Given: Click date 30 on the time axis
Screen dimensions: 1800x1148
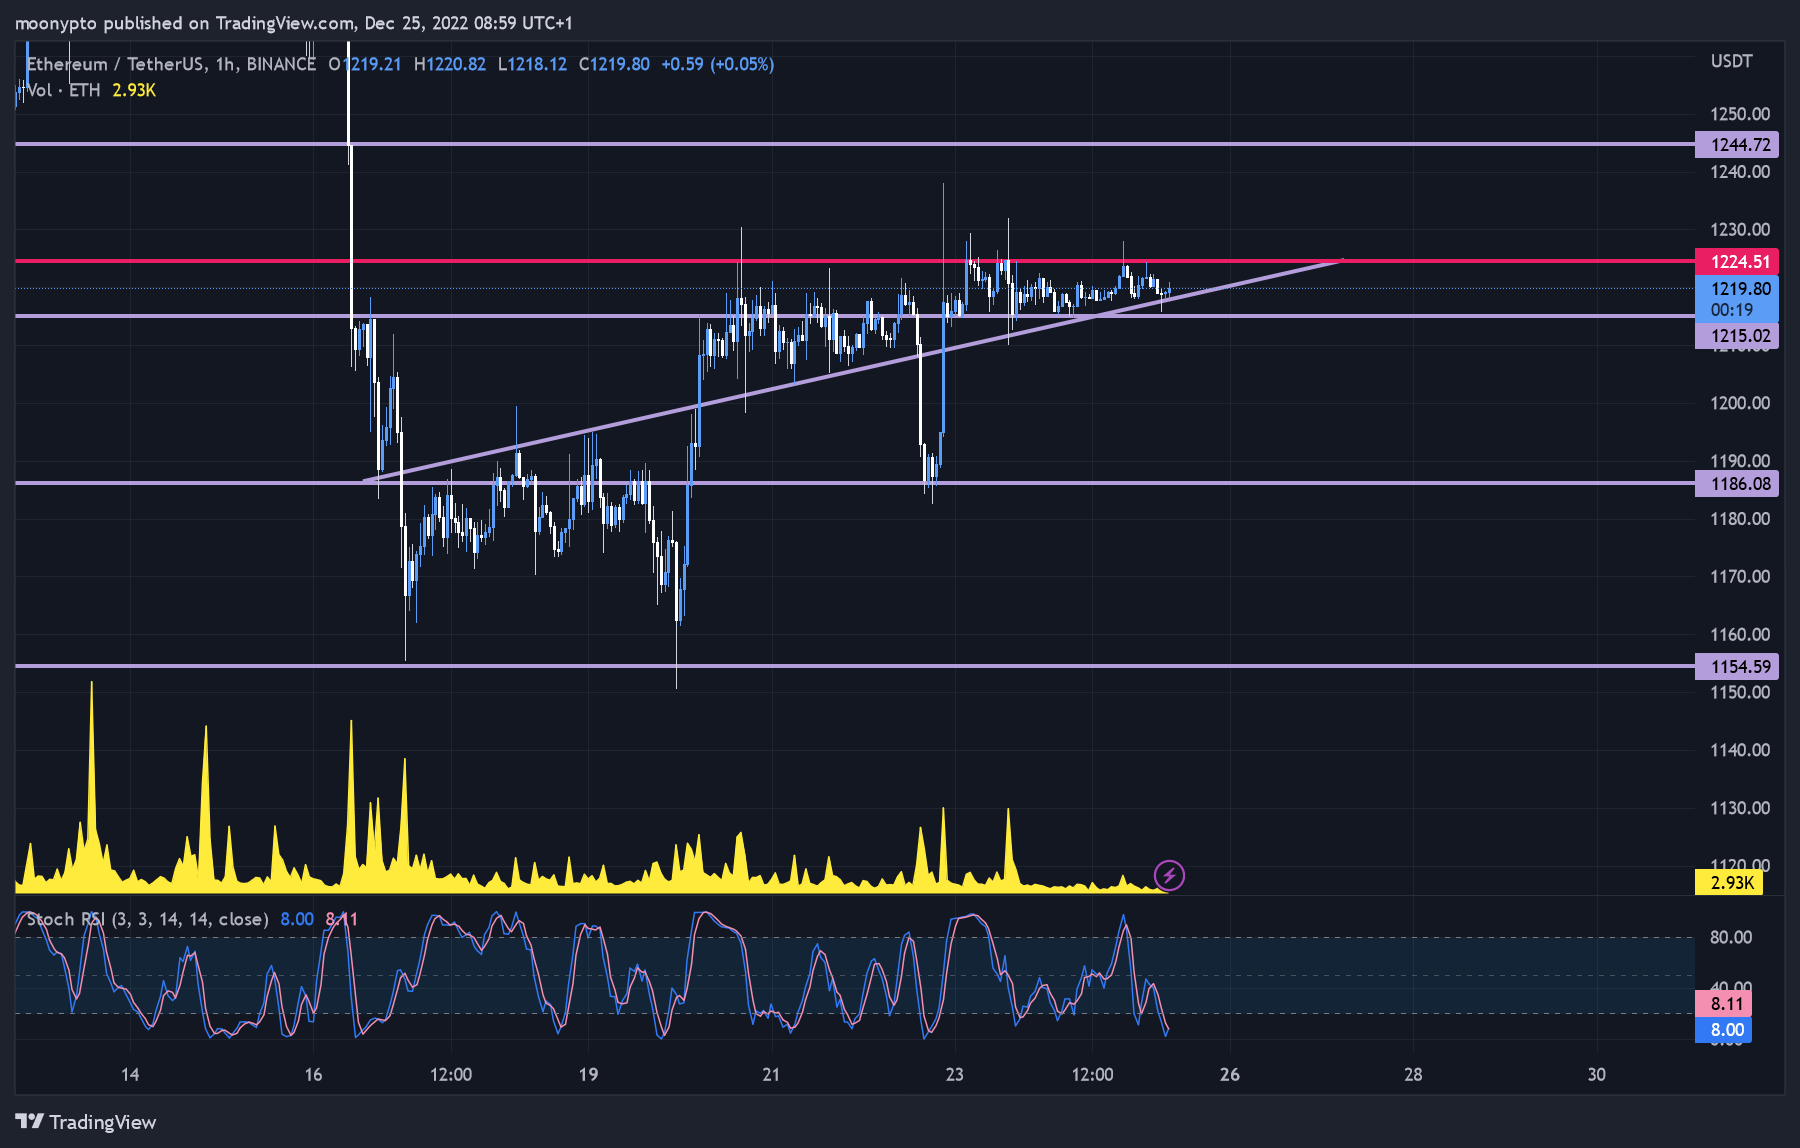Looking at the screenshot, I should click(x=1596, y=1075).
